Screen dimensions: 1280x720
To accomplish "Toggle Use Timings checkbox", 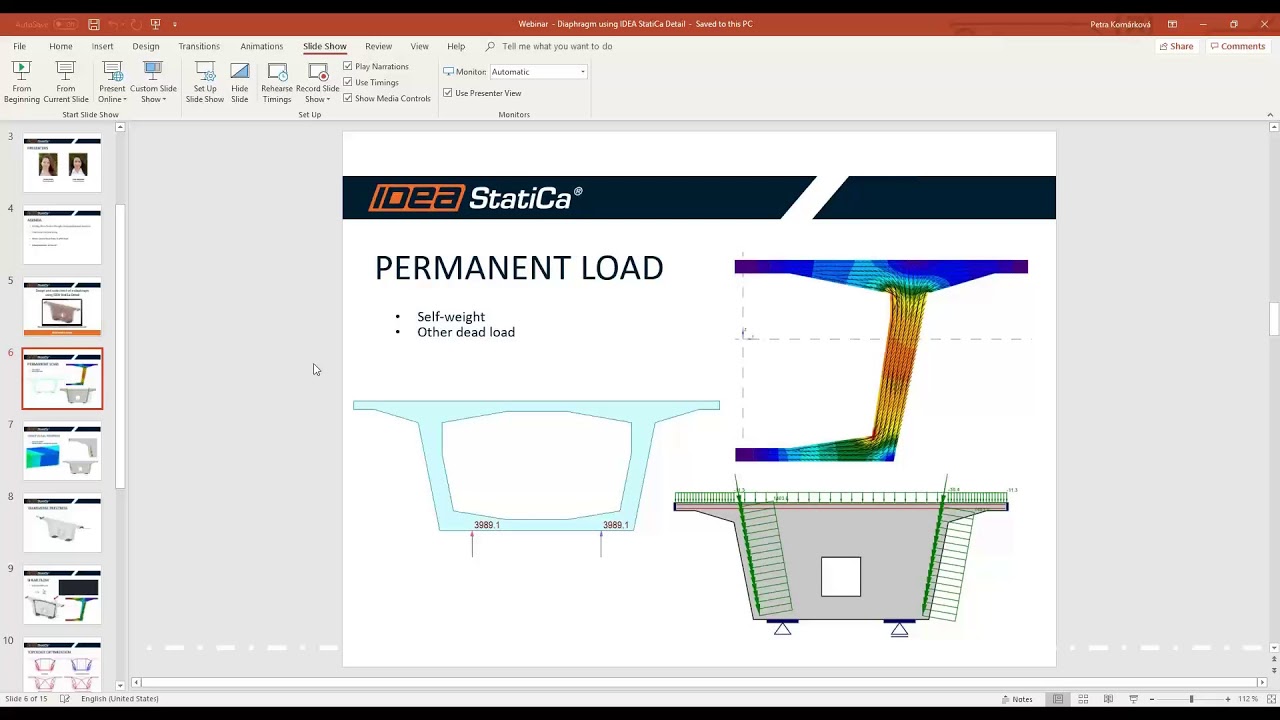I will [x=348, y=82].
